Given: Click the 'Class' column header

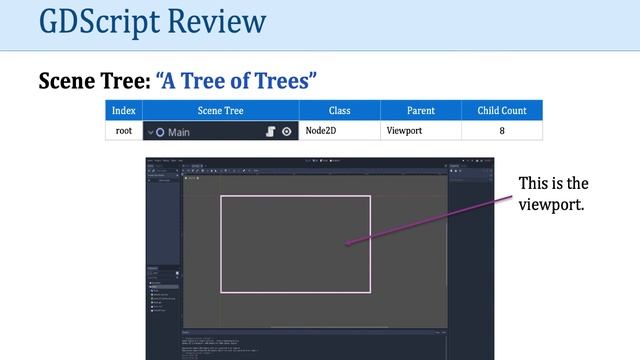Looking at the screenshot, I should point(340,110).
